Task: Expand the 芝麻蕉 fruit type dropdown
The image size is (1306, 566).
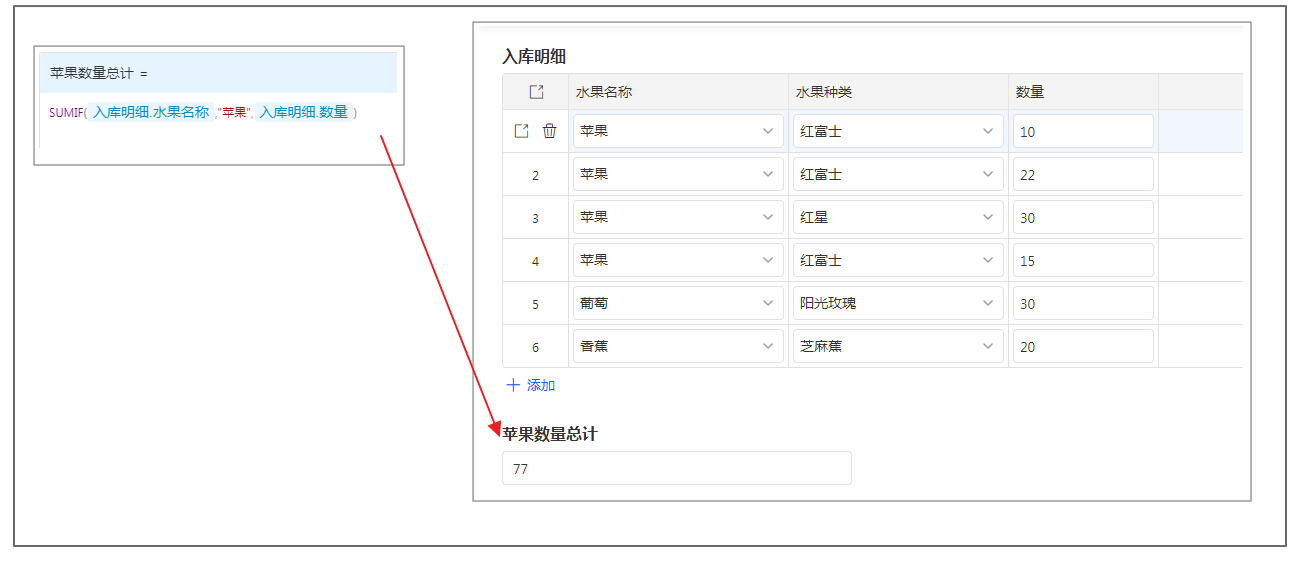Action: pyautogui.click(x=897, y=346)
